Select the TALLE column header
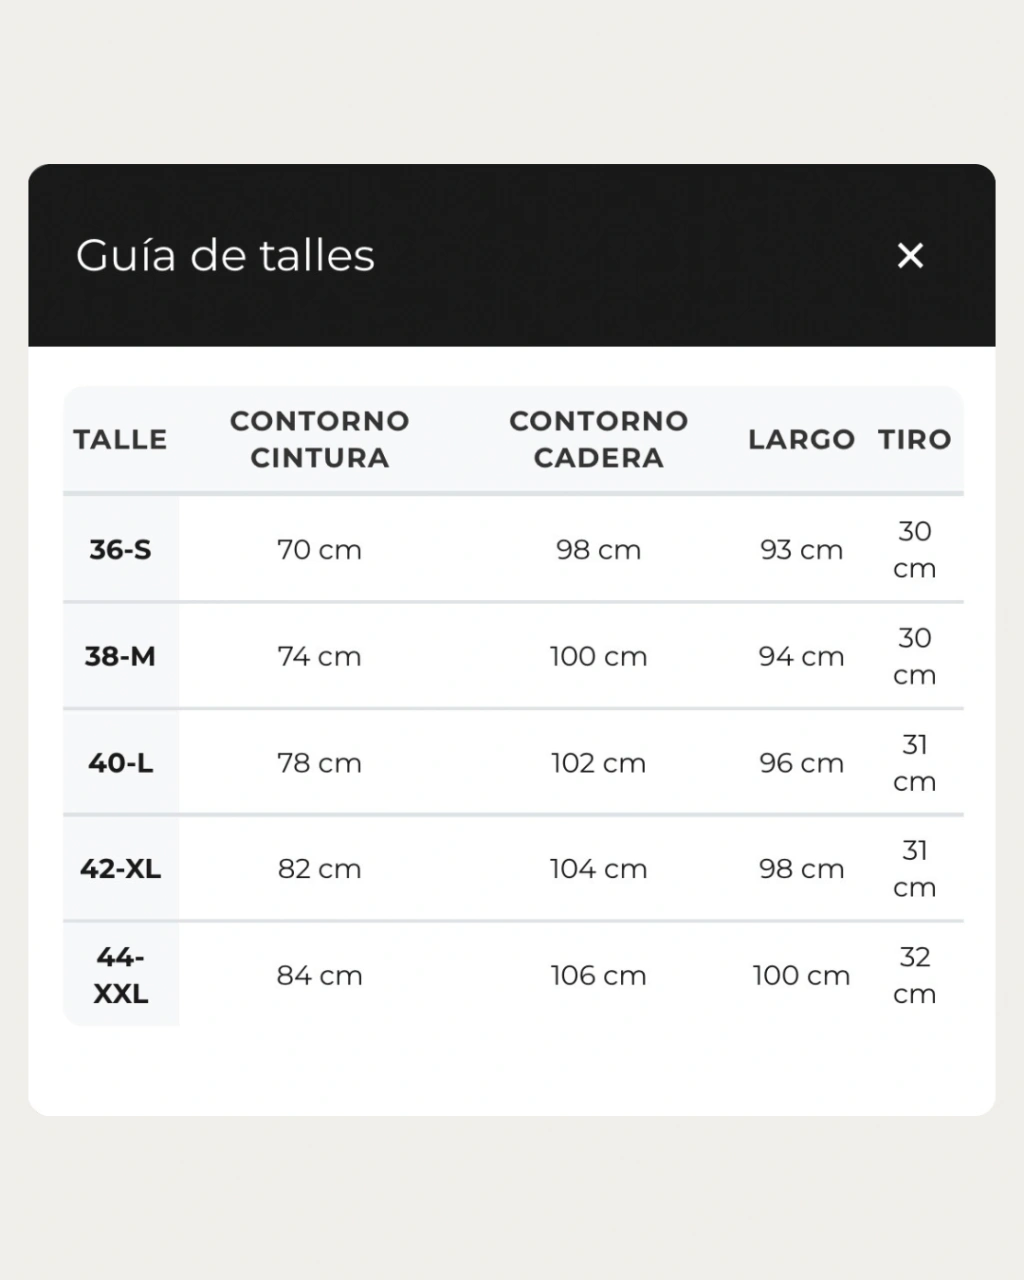This screenshot has height=1280, width=1024. [120, 439]
